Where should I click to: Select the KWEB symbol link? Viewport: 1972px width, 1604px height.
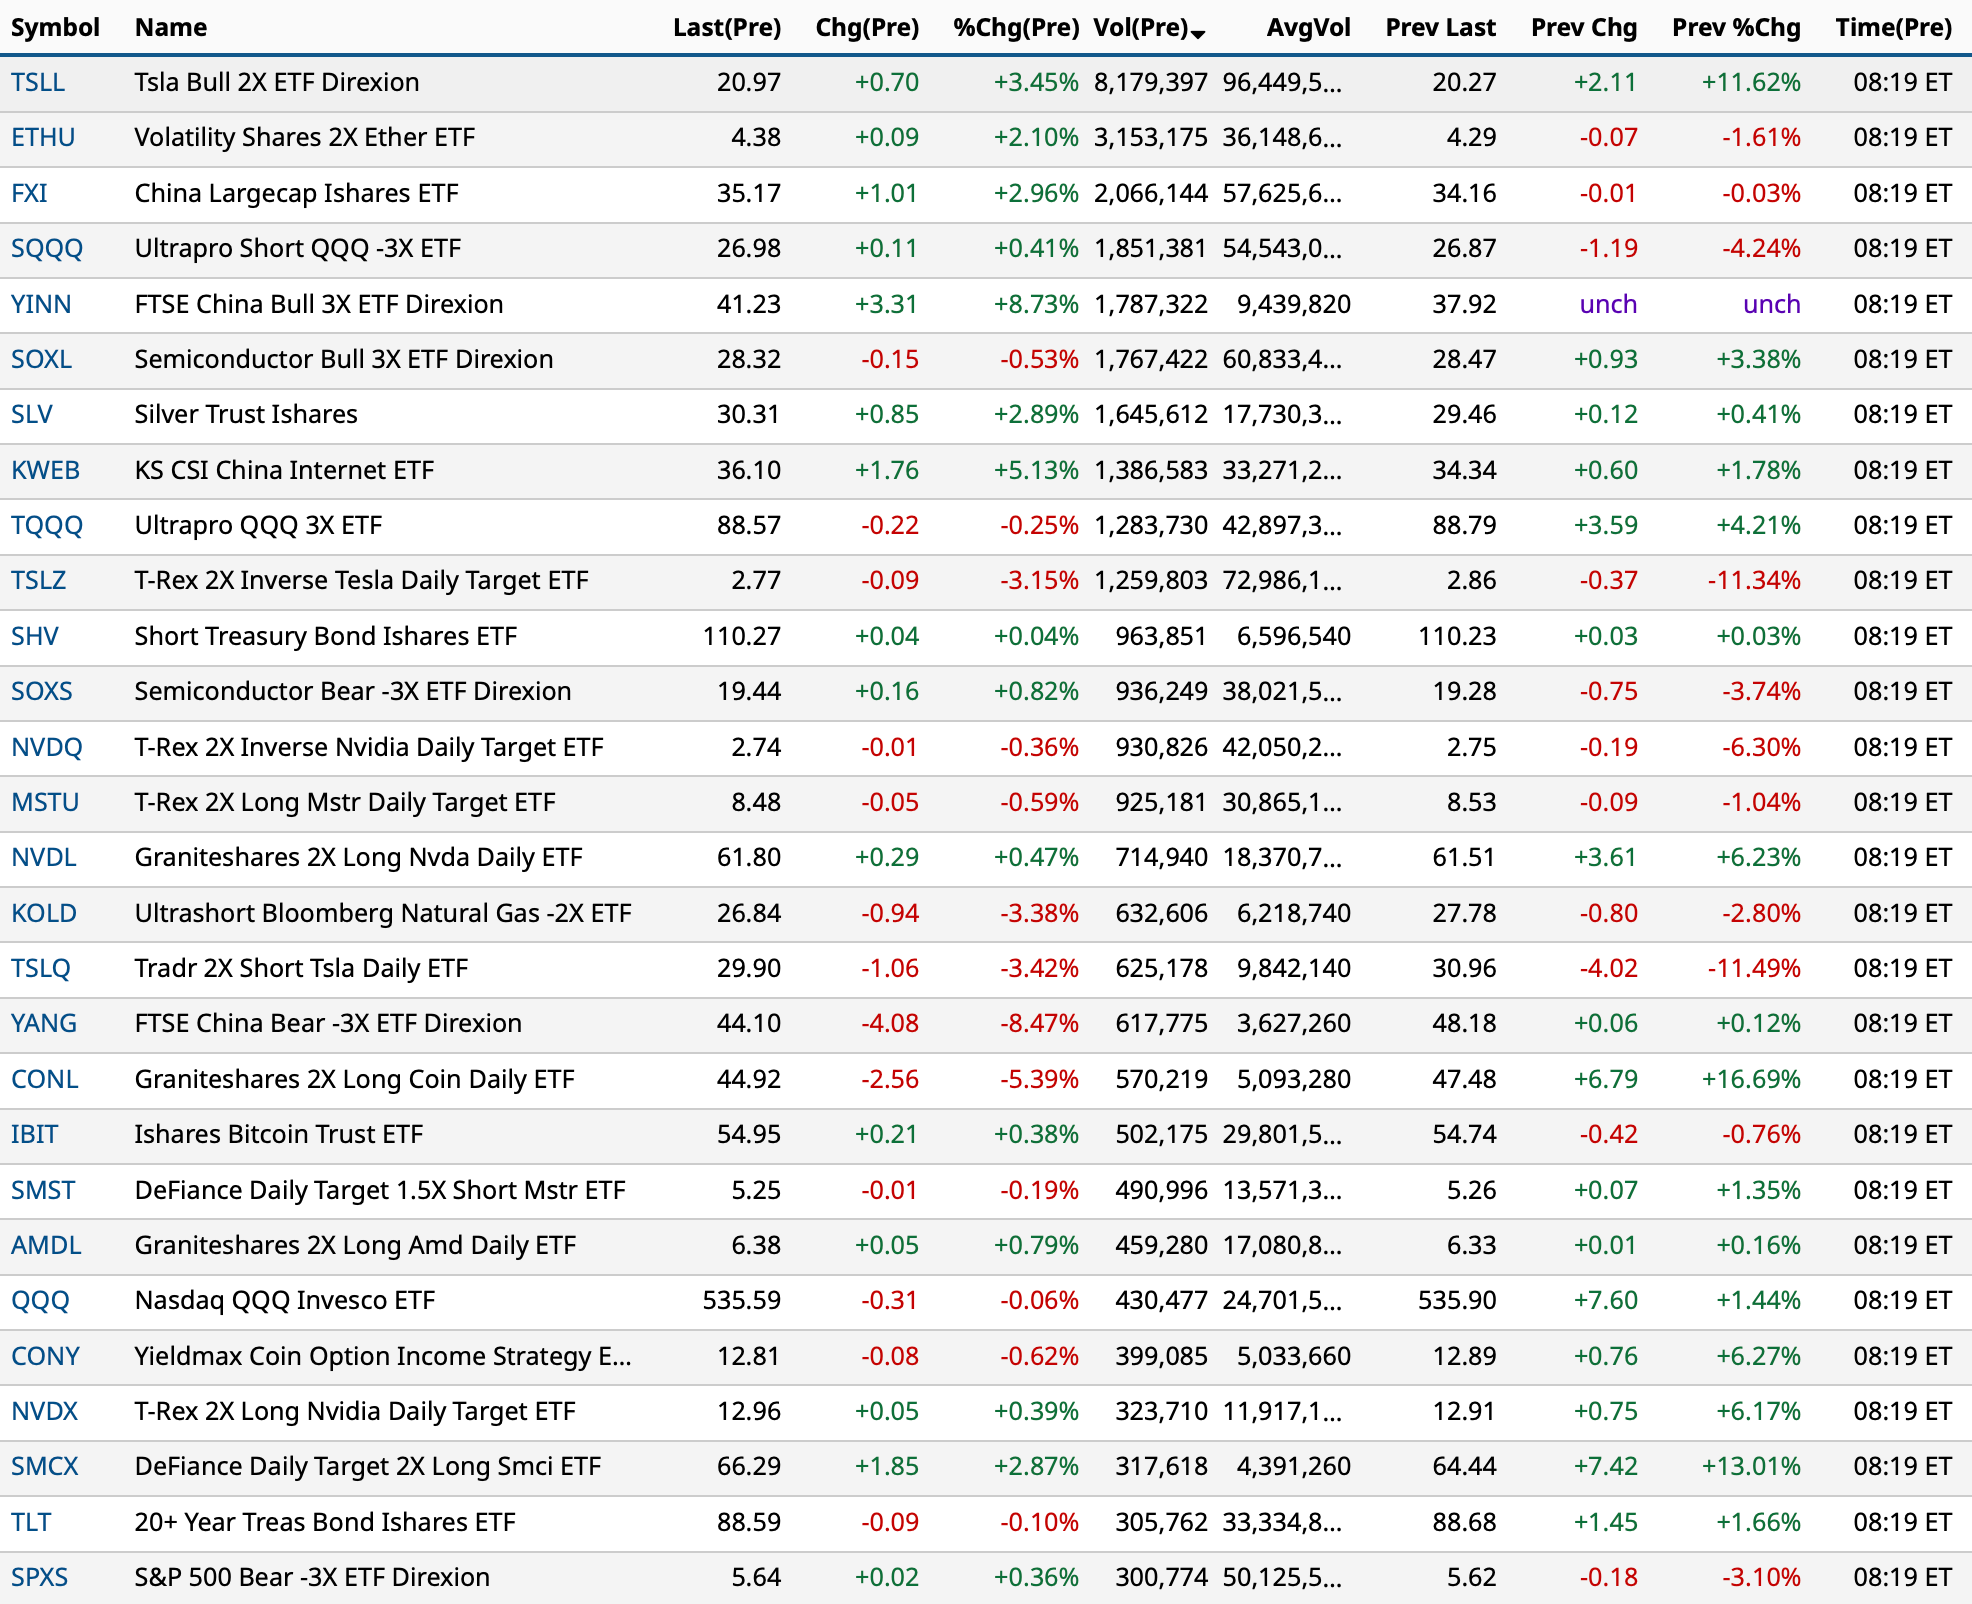point(45,470)
